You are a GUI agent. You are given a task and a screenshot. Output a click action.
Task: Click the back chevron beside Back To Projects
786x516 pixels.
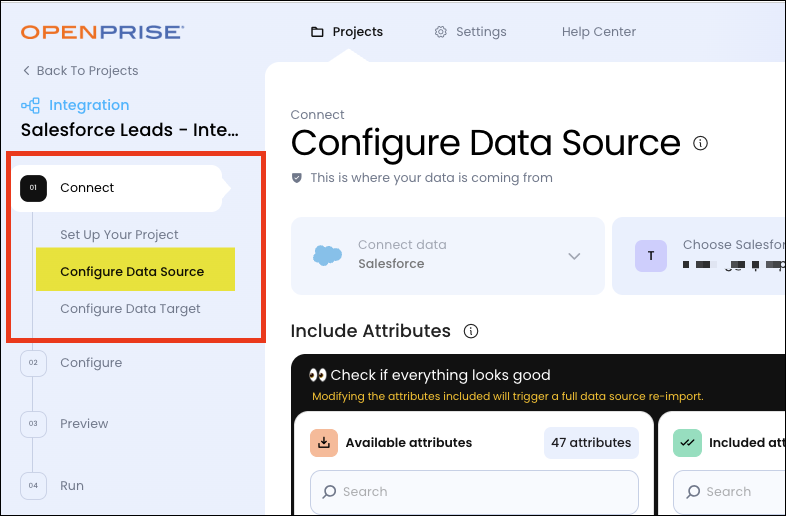pyautogui.click(x=27, y=71)
